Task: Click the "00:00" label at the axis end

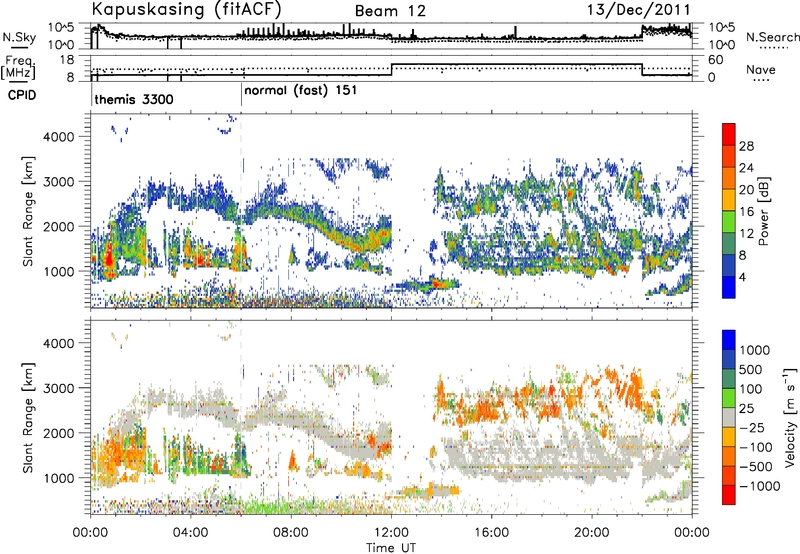Action: pos(692,533)
